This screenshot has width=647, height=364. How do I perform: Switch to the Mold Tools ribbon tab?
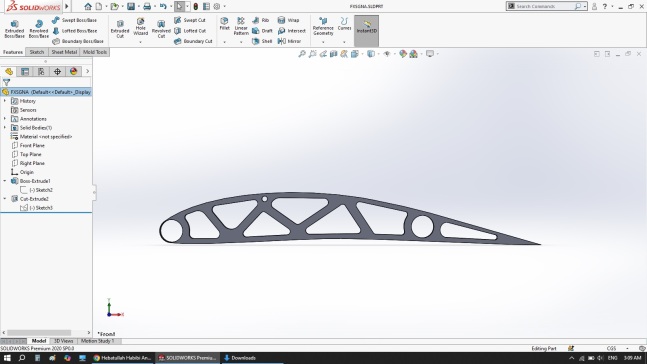[95, 52]
